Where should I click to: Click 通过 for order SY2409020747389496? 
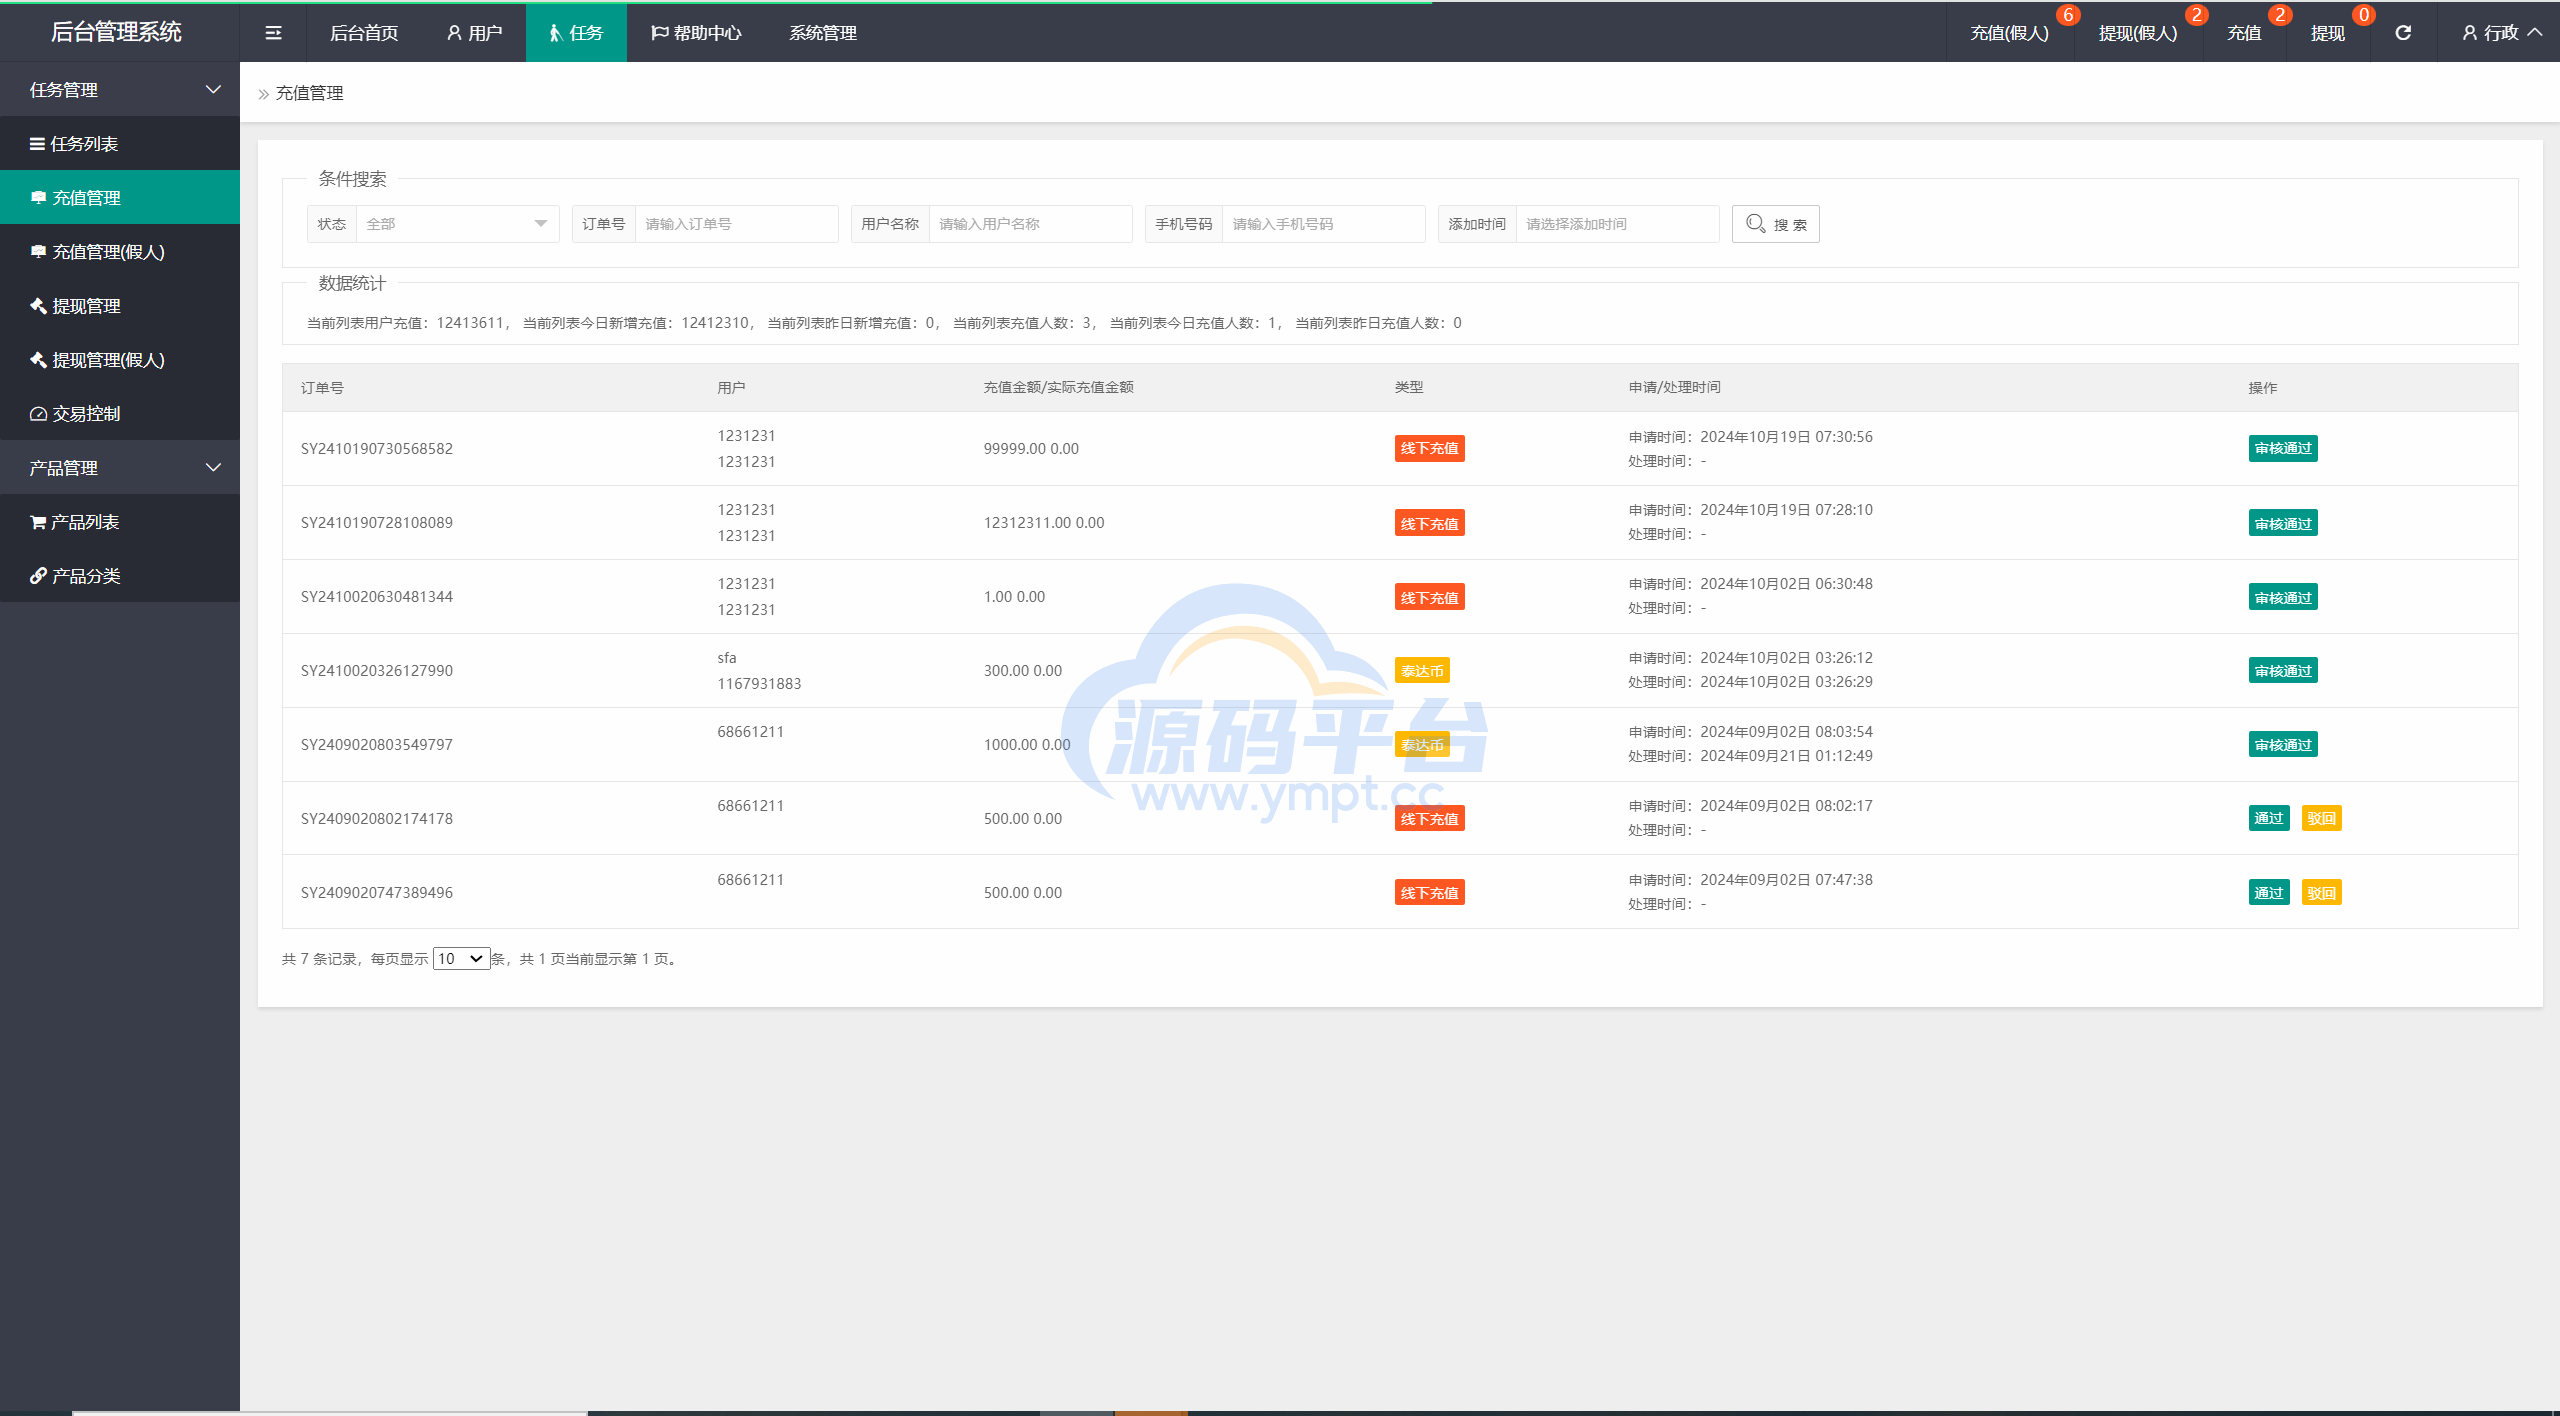pos(2269,892)
